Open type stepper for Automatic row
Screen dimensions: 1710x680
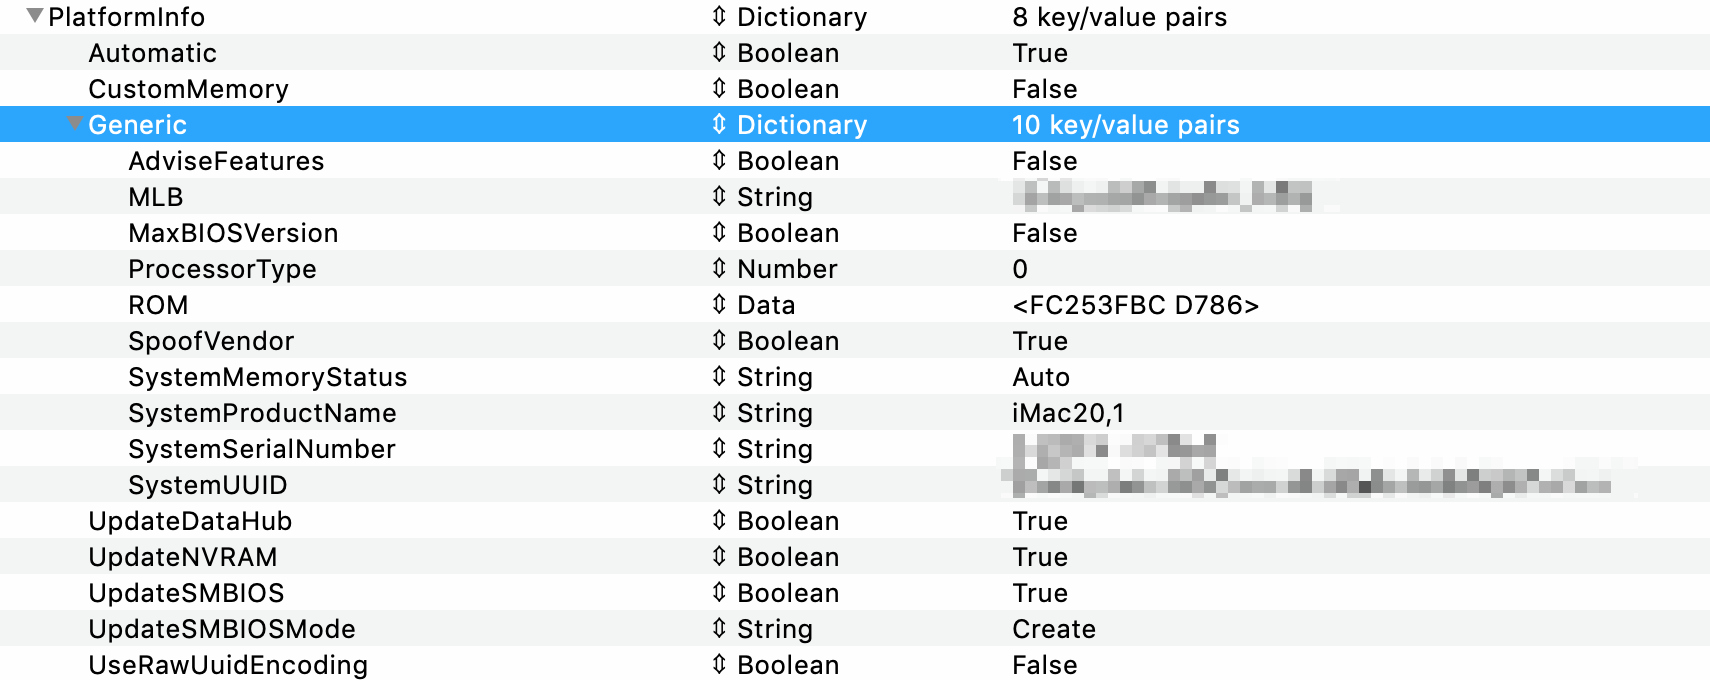[719, 52]
